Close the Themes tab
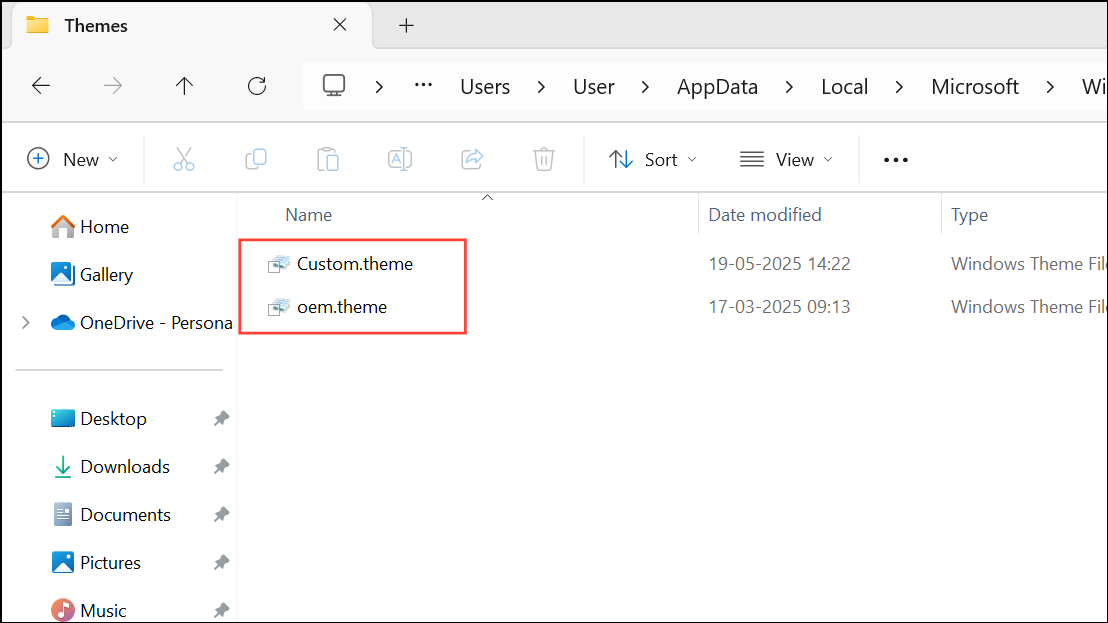 point(340,25)
